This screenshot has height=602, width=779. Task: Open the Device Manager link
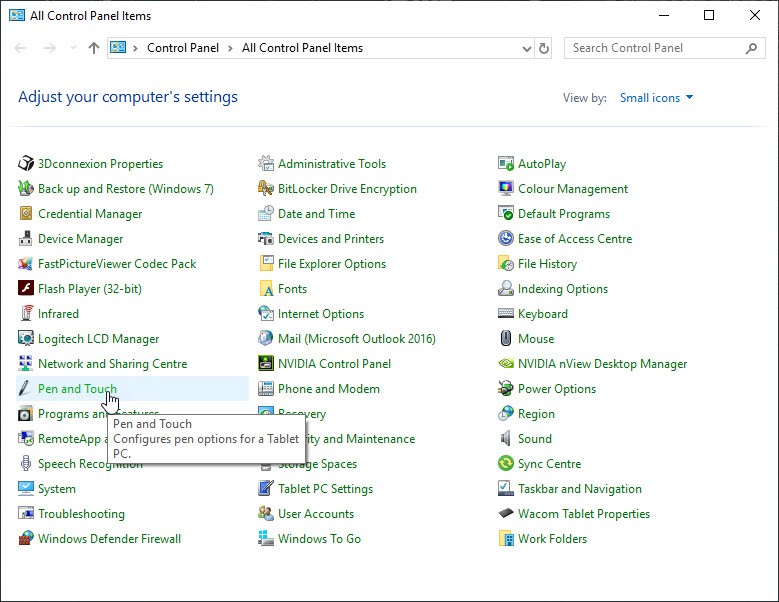click(80, 239)
